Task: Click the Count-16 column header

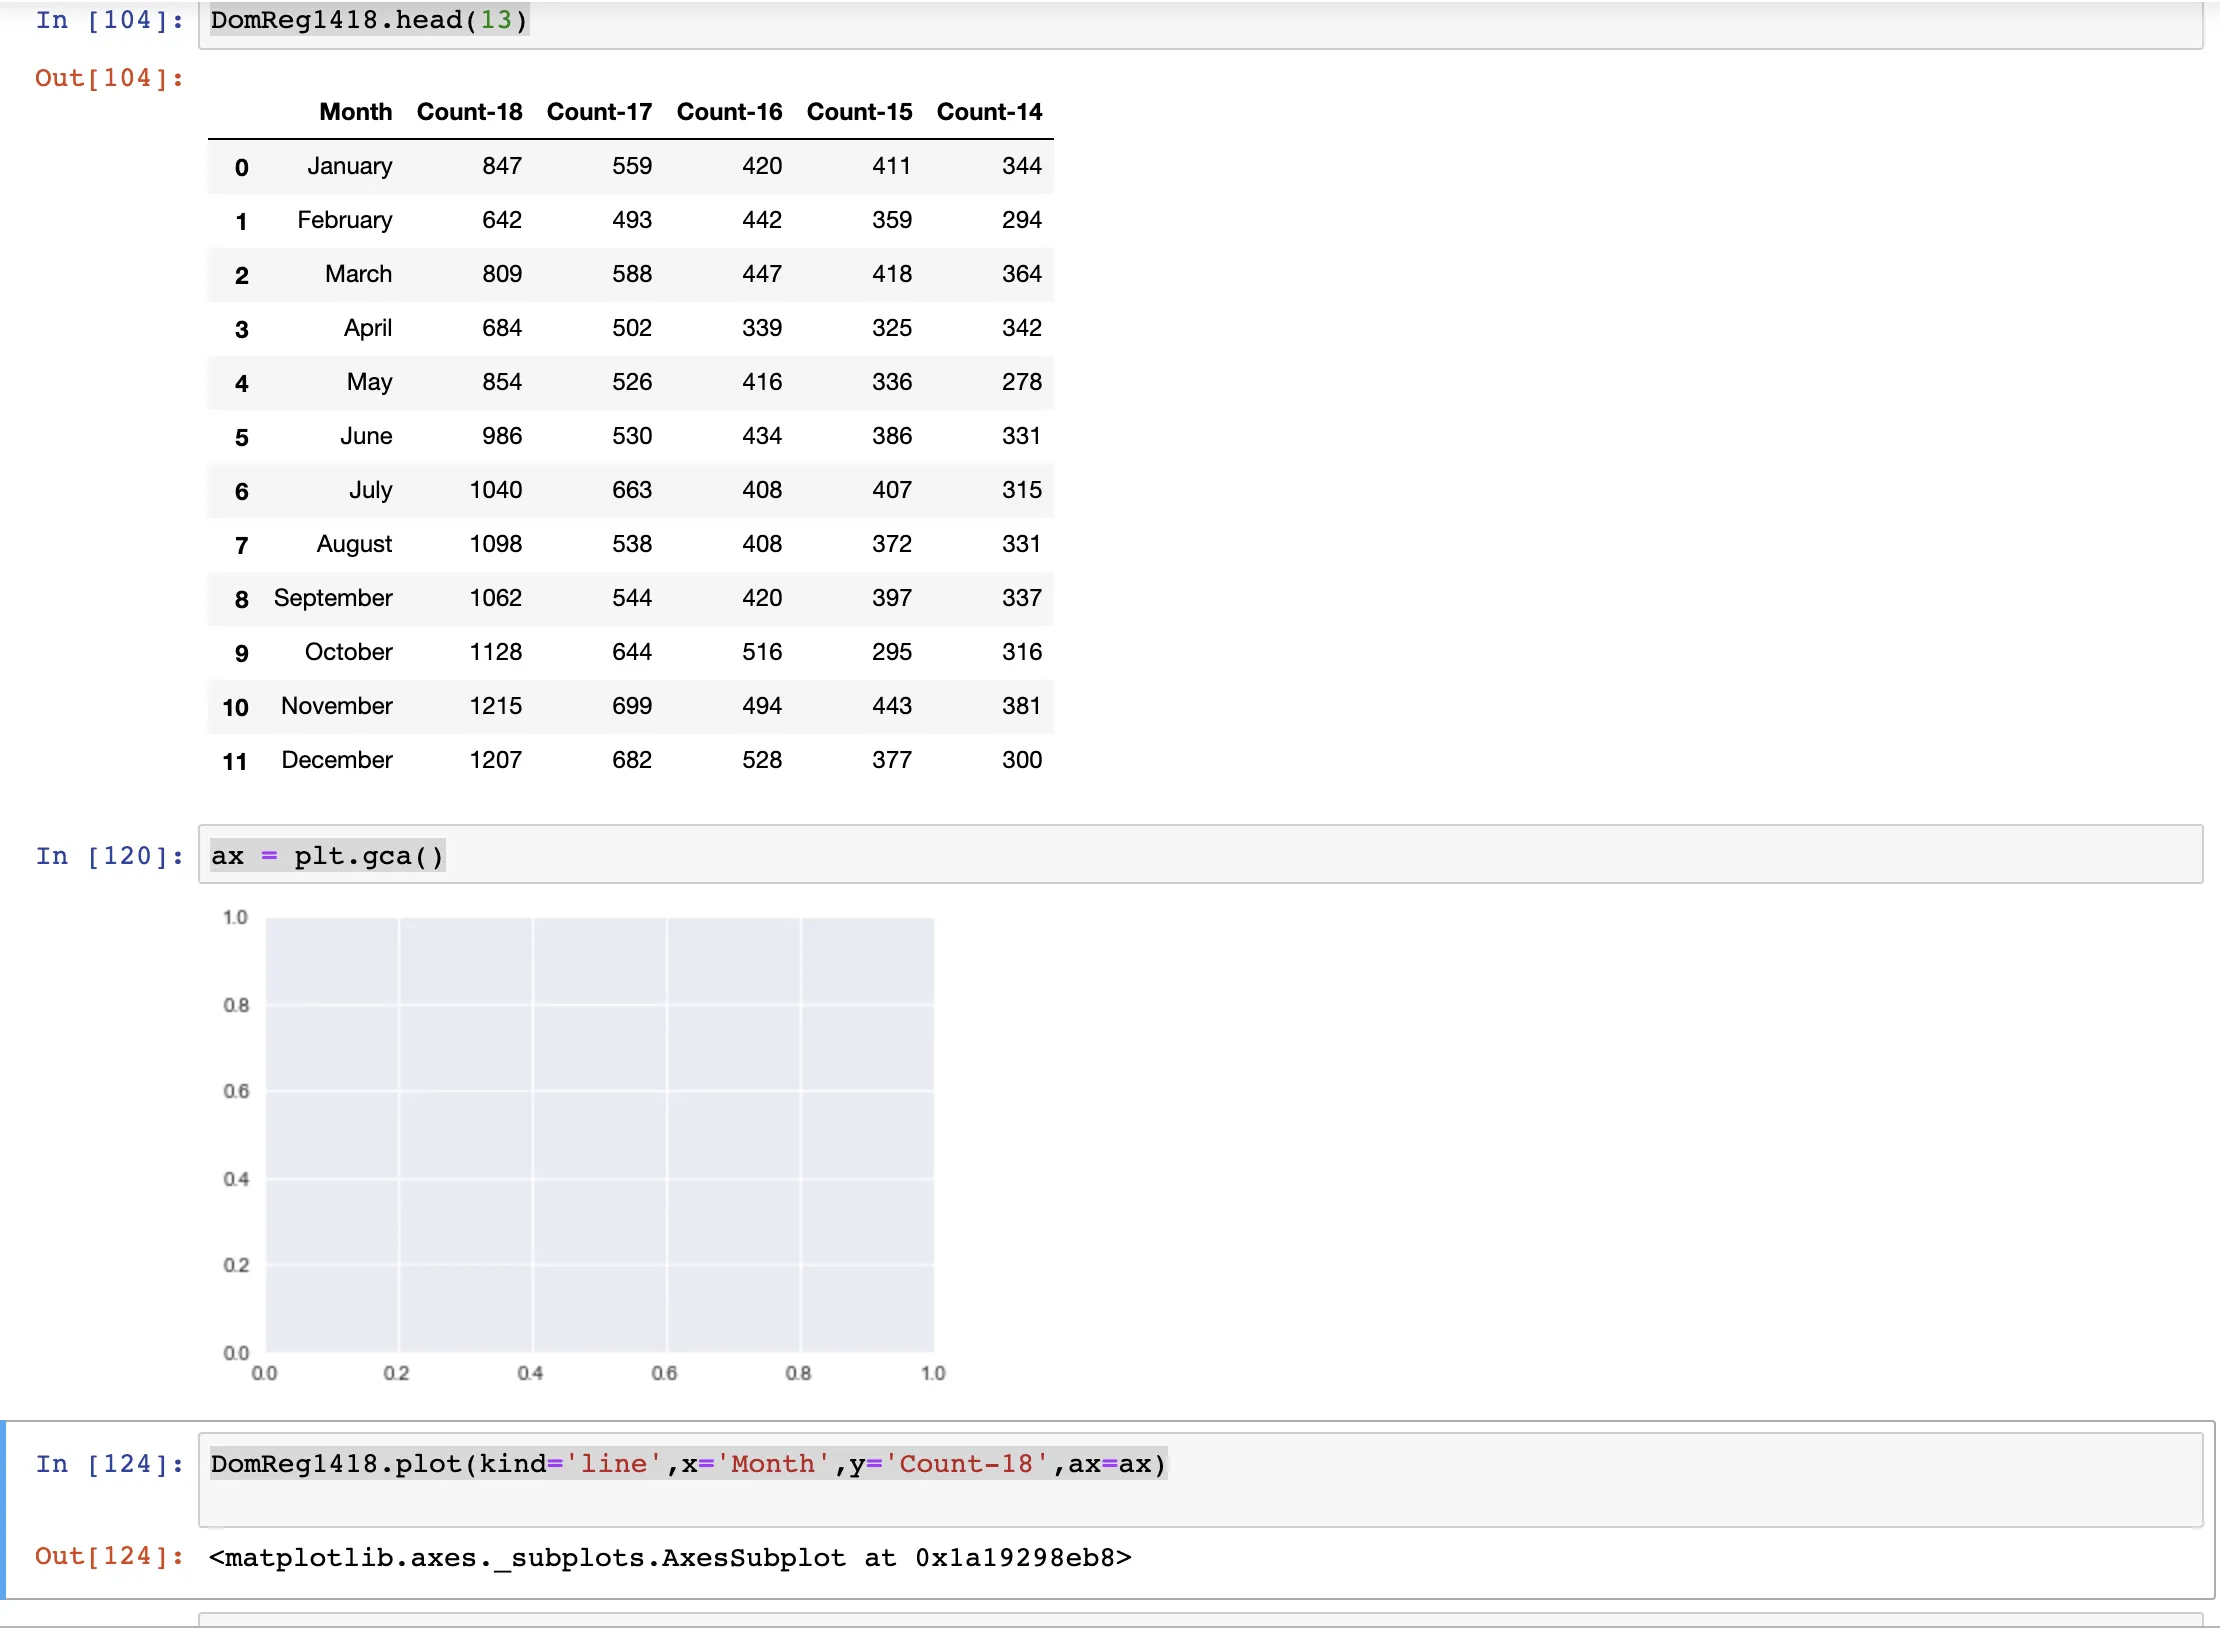Action: click(729, 112)
